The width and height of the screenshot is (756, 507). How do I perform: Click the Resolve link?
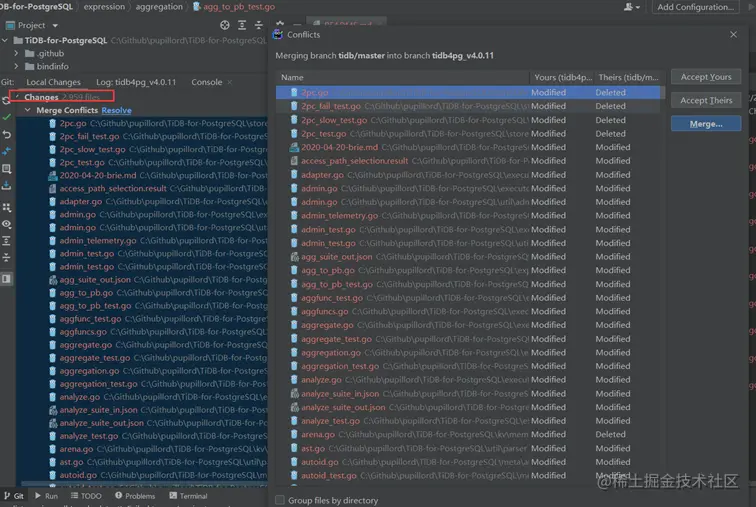click(117, 110)
